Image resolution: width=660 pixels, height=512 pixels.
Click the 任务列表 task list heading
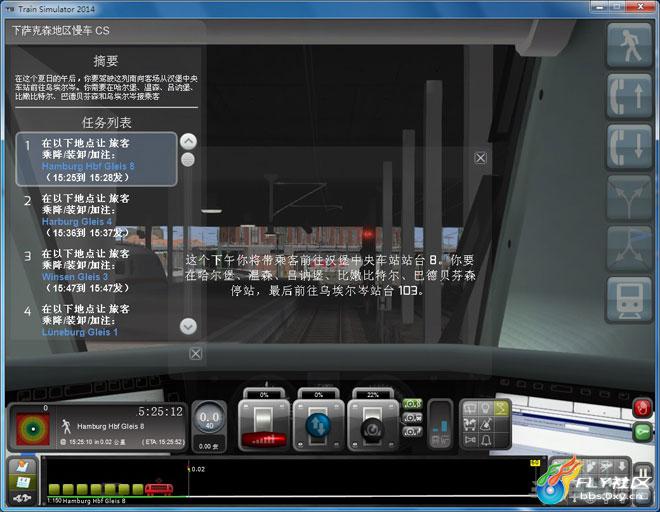106,123
